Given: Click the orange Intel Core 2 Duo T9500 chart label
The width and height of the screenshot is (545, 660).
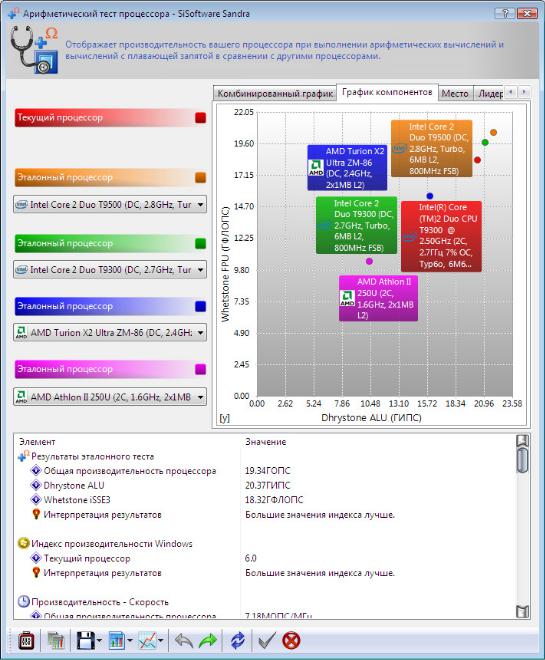Looking at the screenshot, I should point(432,148).
